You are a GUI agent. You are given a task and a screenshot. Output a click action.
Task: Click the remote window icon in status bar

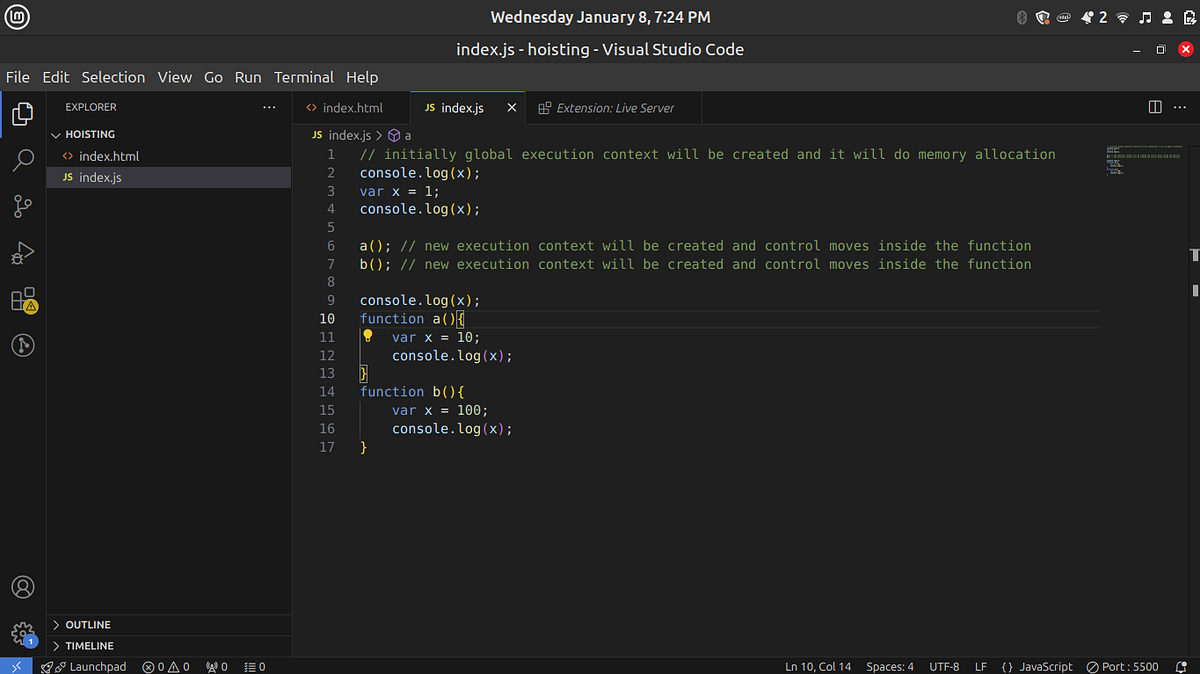click(16, 666)
